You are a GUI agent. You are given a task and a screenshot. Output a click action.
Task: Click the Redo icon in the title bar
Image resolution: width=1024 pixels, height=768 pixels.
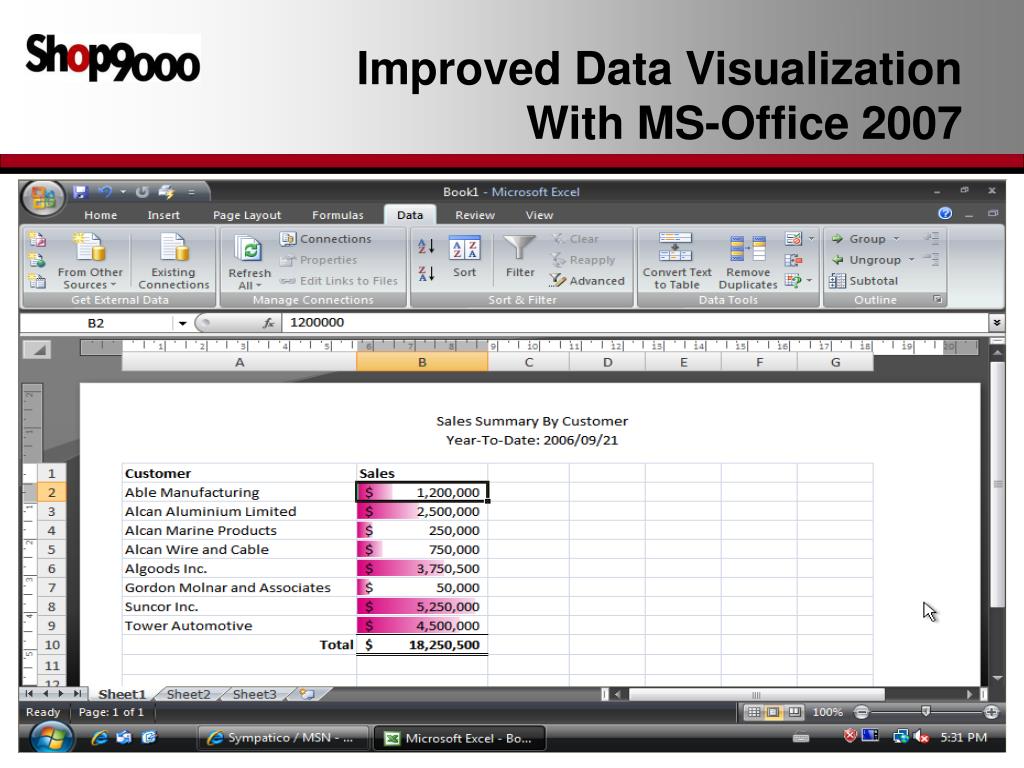pyautogui.click(x=142, y=192)
